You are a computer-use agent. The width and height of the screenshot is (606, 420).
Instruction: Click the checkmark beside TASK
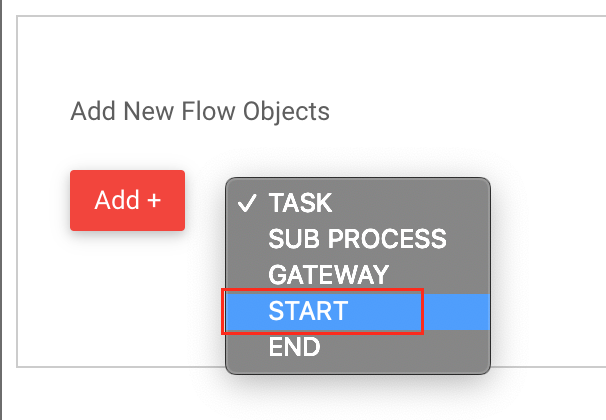click(x=246, y=203)
